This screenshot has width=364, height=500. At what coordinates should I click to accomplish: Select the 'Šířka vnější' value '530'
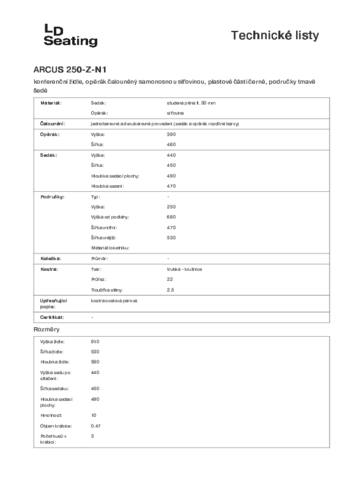point(171,238)
